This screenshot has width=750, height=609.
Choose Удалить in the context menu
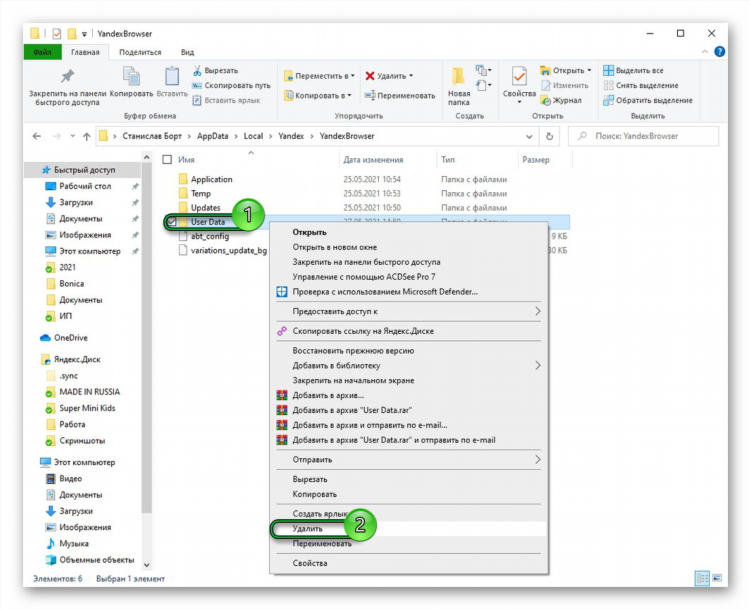(409, 529)
